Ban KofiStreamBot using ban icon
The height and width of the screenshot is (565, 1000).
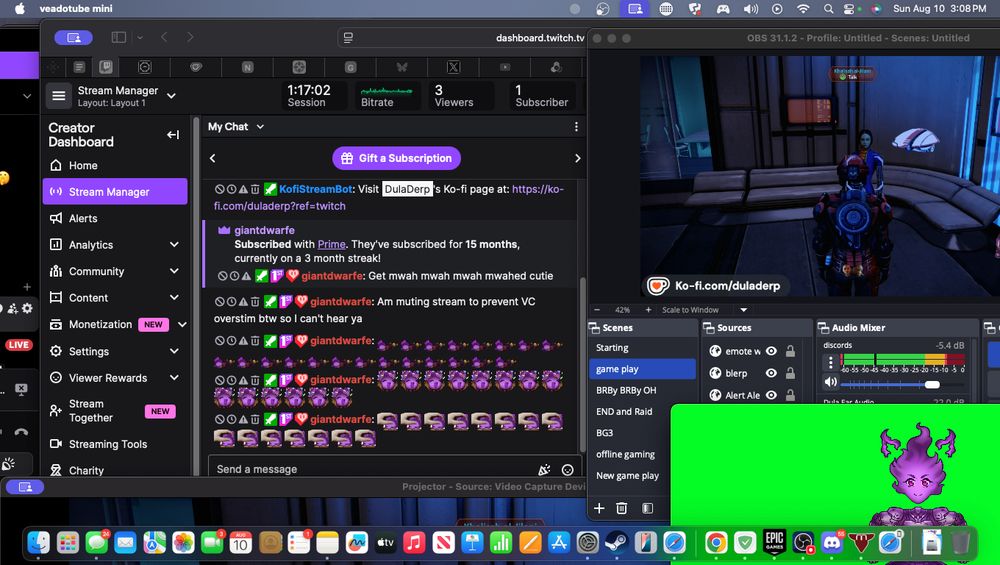point(219,189)
